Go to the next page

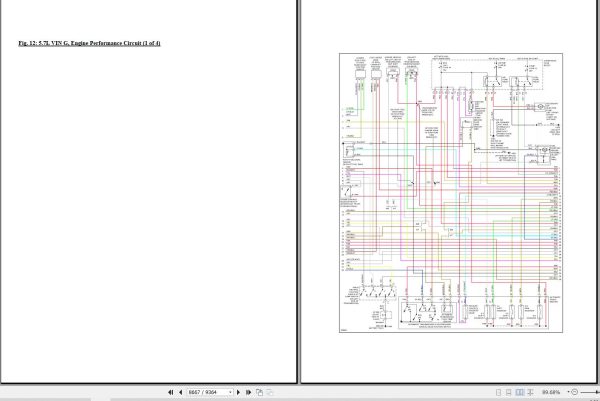click(x=238, y=392)
